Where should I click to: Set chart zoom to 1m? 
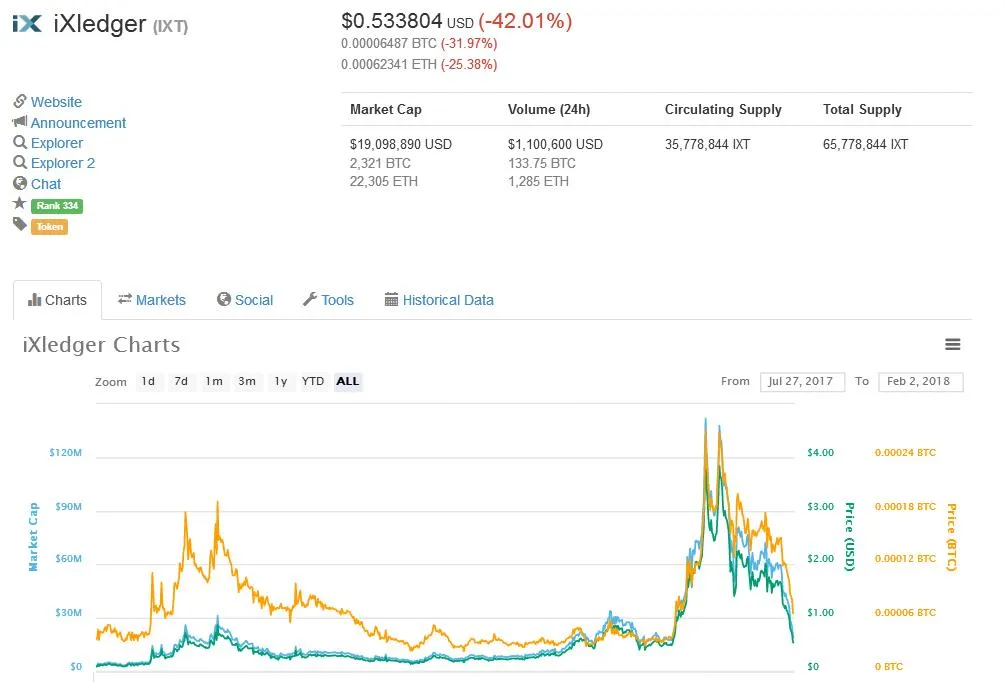pos(214,381)
